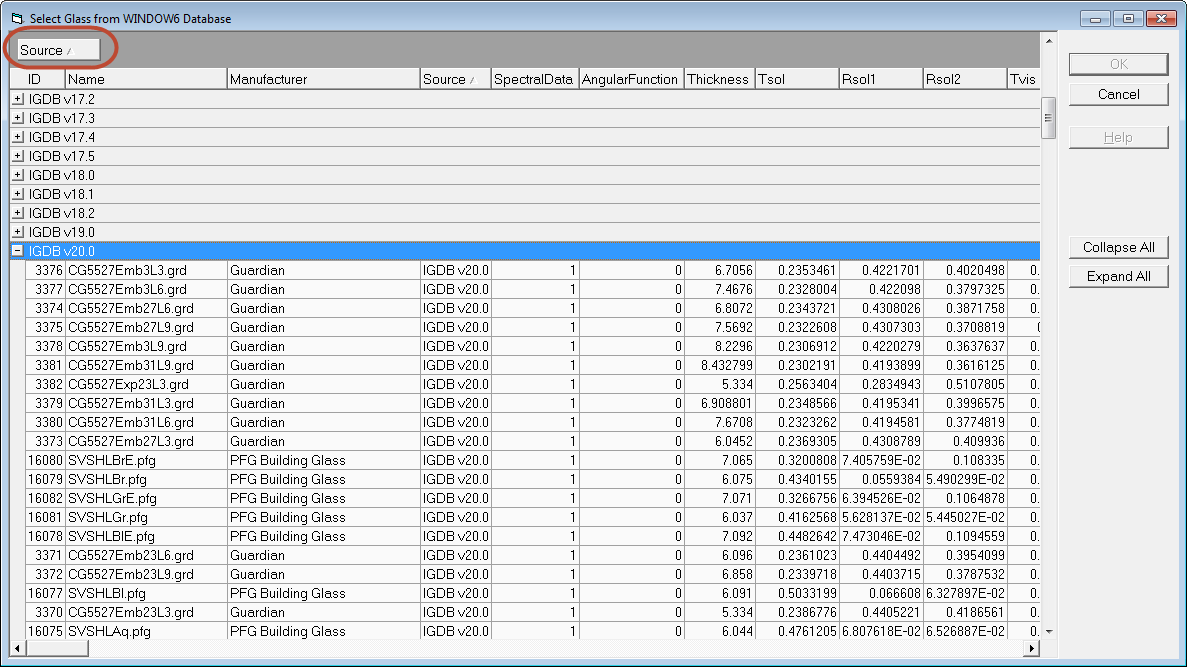
Task: Collapse the IGDB v20.0 group
Action: coord(18,251)
